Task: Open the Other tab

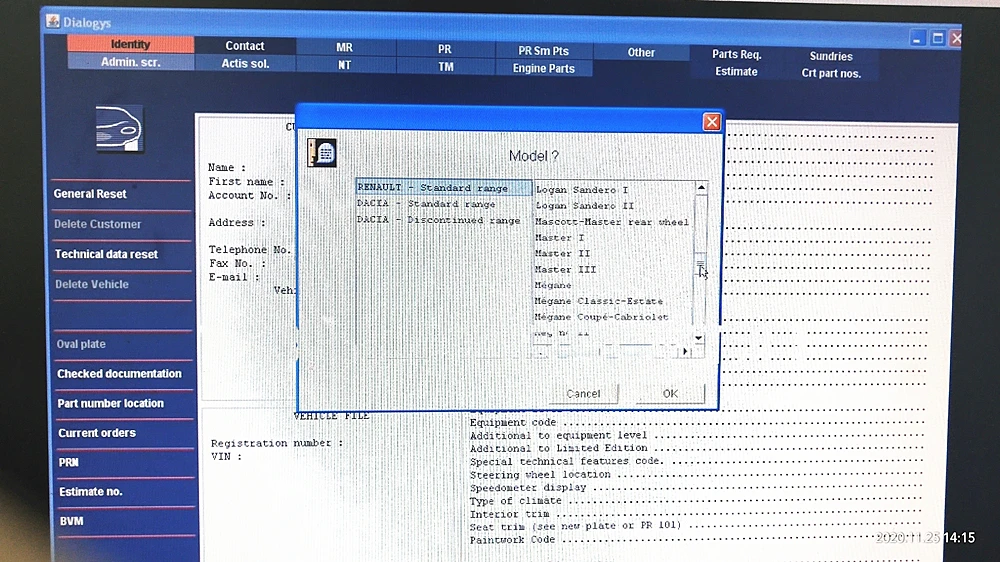Action: click(641, 52)
